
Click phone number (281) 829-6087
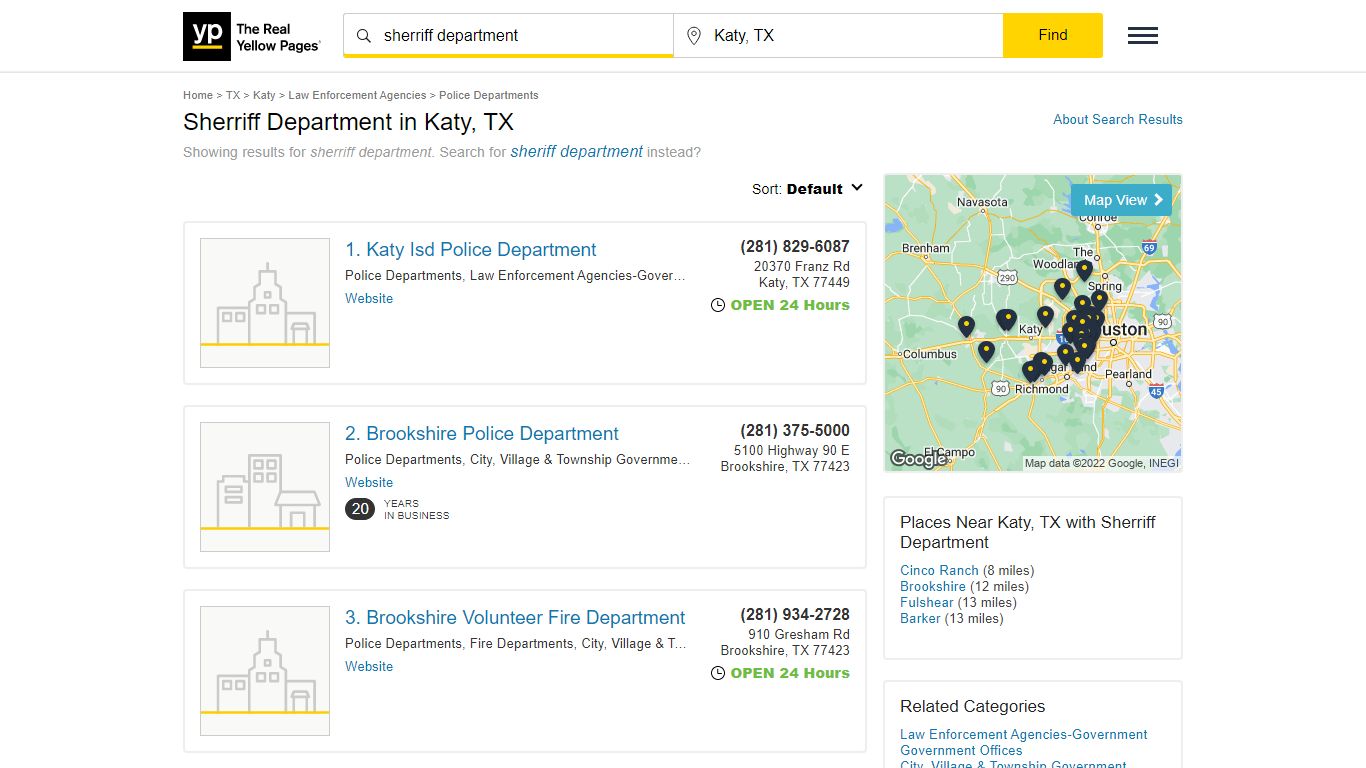[795, 246]
